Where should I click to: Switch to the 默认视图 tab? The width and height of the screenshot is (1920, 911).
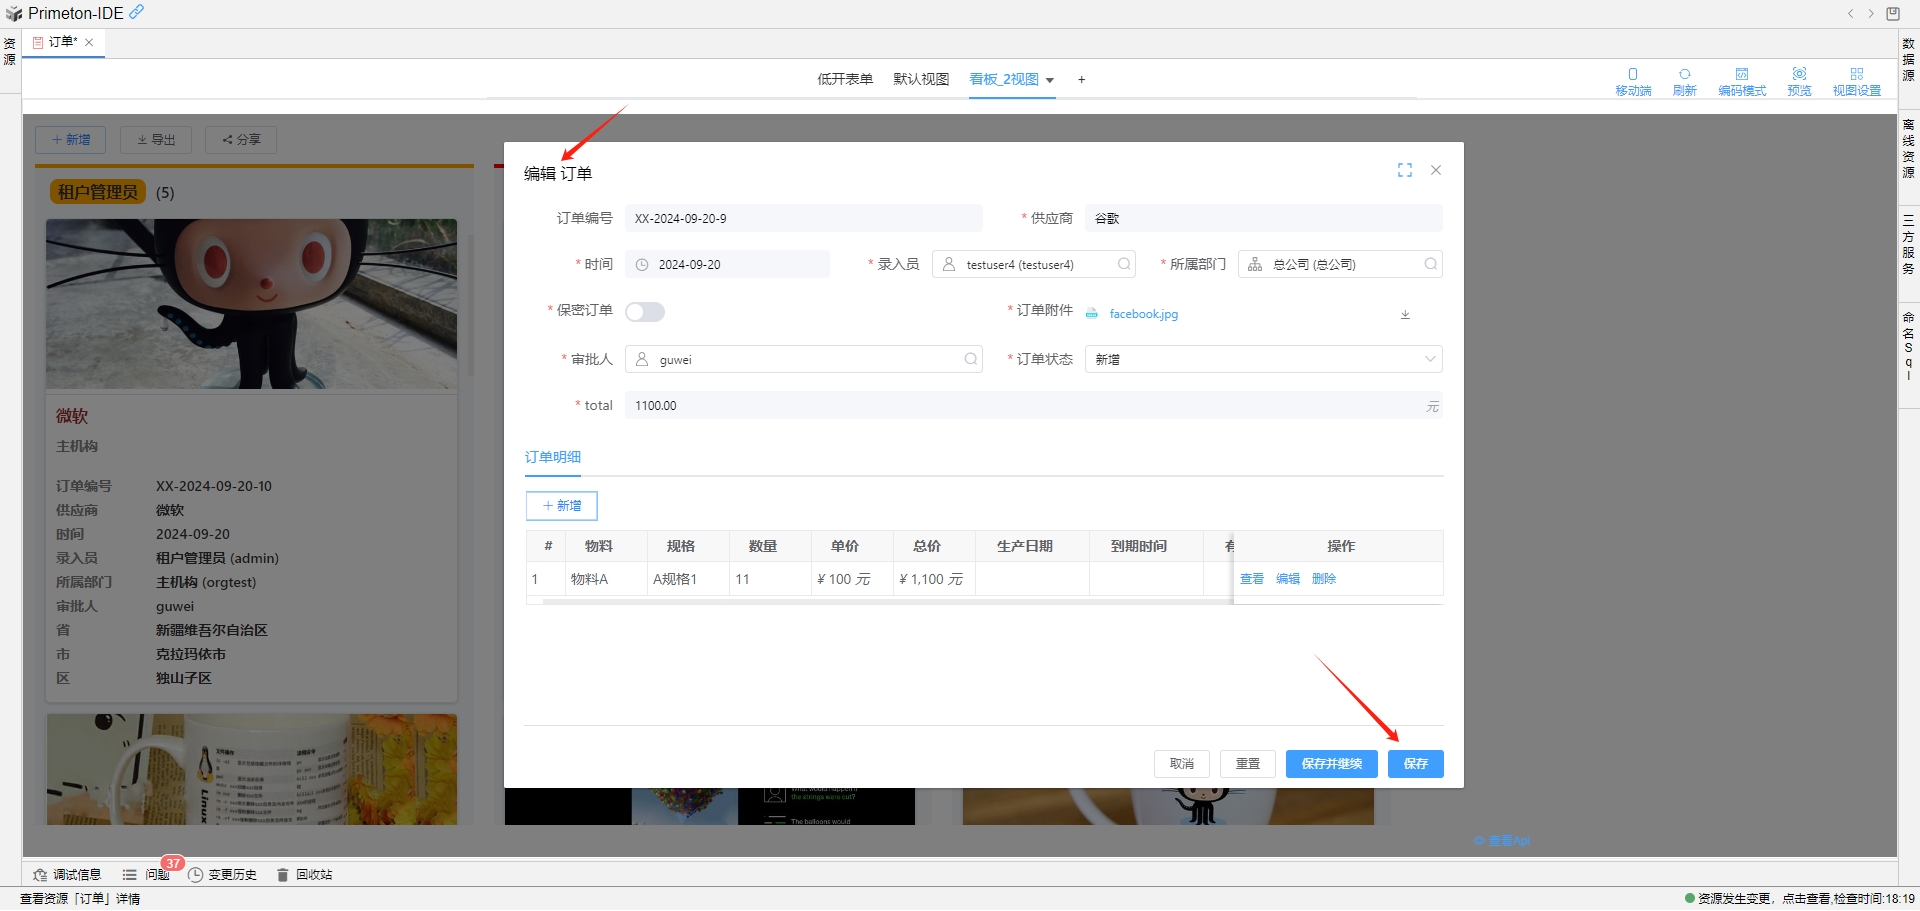(920, 80)
